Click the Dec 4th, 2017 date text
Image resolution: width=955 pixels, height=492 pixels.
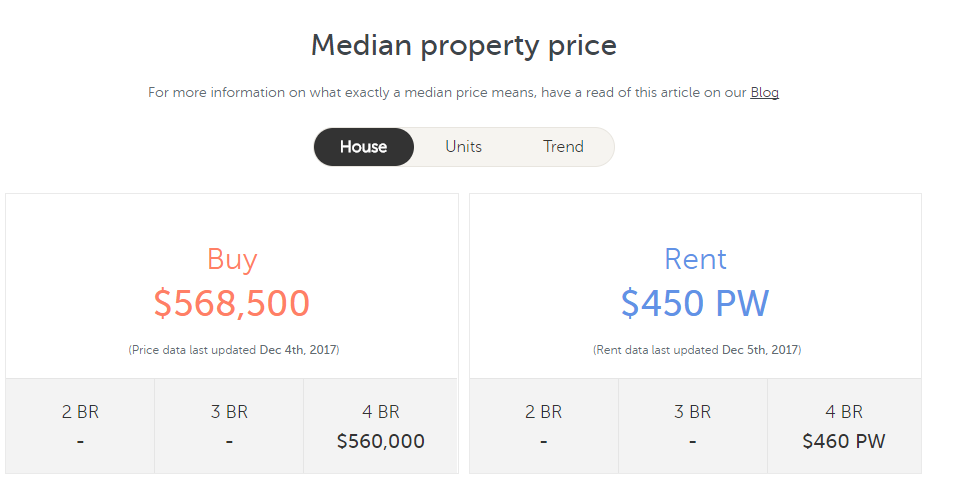pos(298,350)
